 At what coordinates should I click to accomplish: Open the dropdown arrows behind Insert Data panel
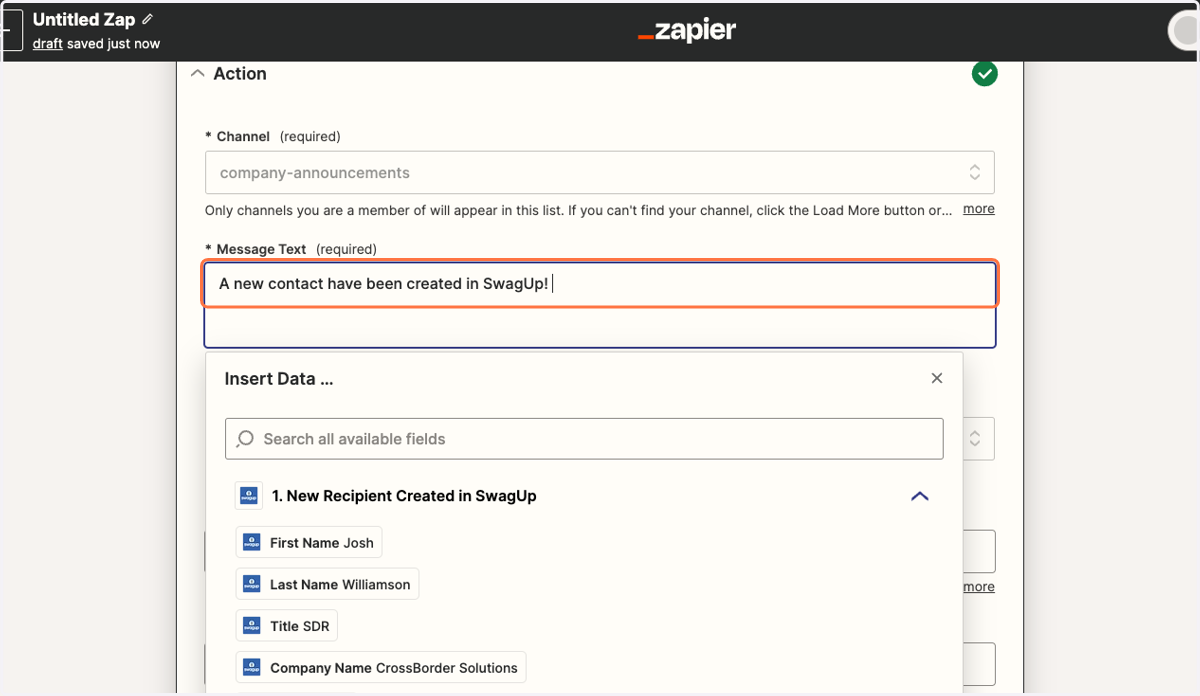975,439
